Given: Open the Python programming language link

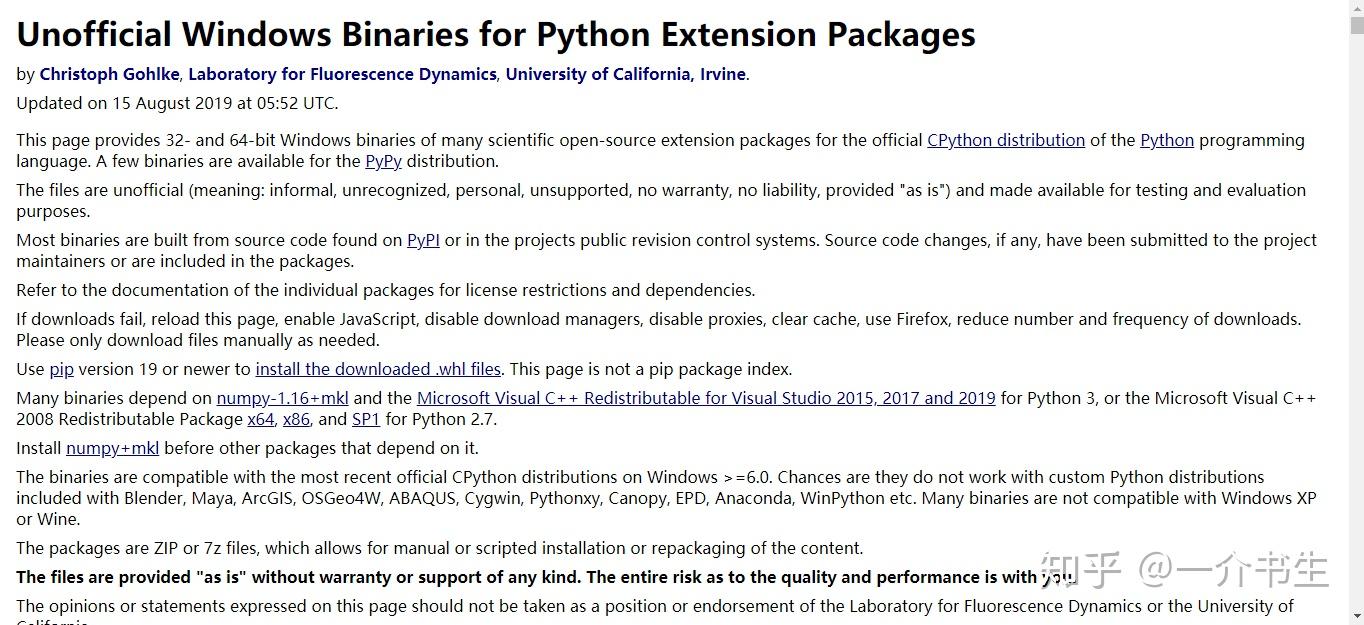Looking at the screenshot, I should (x=1166, y=140).
